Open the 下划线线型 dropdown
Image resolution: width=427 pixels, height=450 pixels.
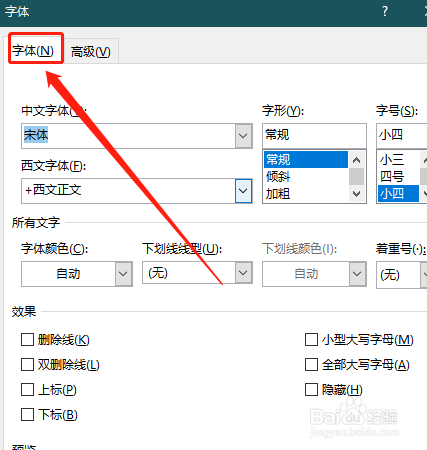coord(243,273)
